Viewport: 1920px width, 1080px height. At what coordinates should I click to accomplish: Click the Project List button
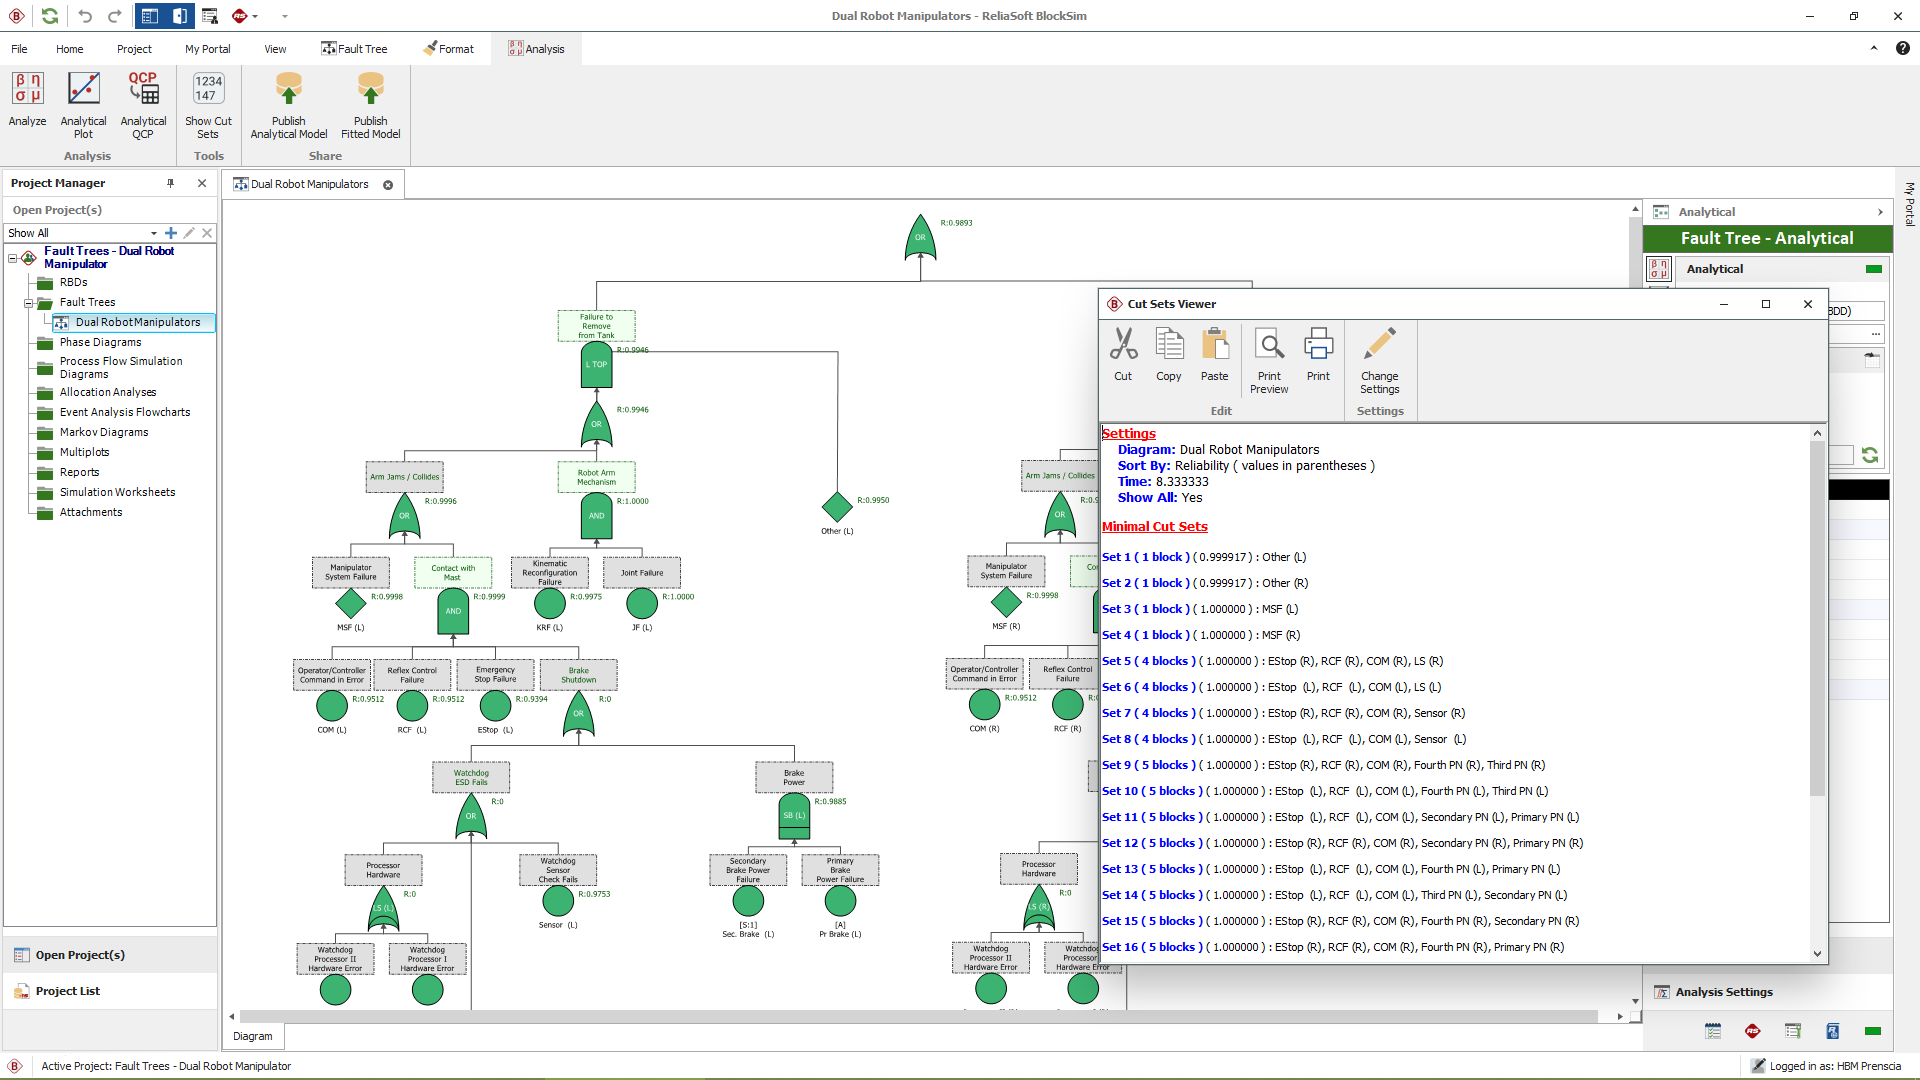coord(67,991)
